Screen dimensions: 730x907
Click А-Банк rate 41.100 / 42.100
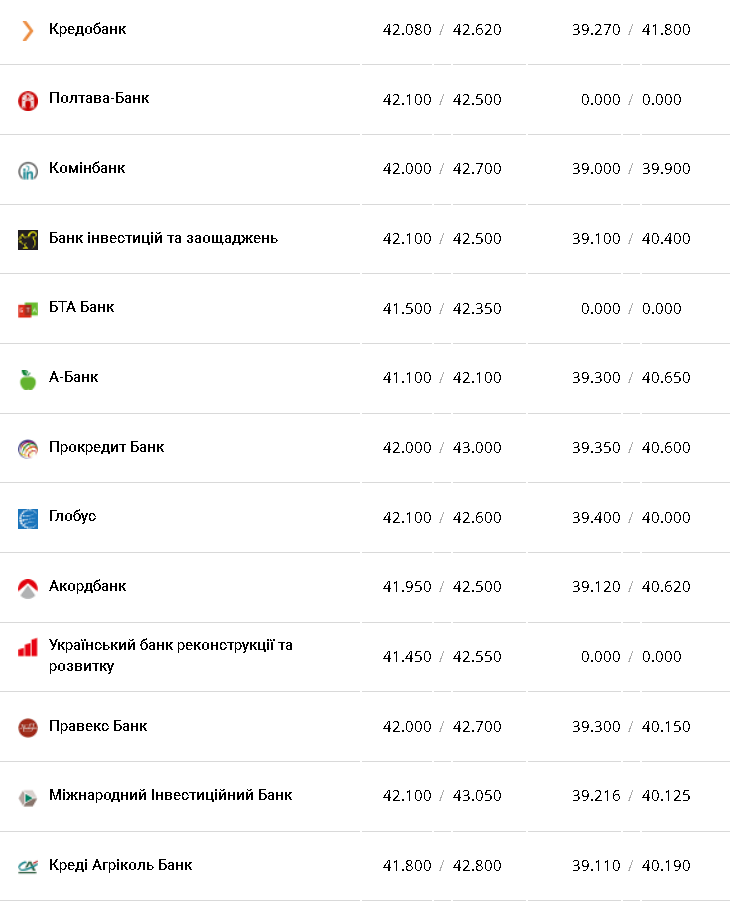pyautogui.click(x=442, y=378)
